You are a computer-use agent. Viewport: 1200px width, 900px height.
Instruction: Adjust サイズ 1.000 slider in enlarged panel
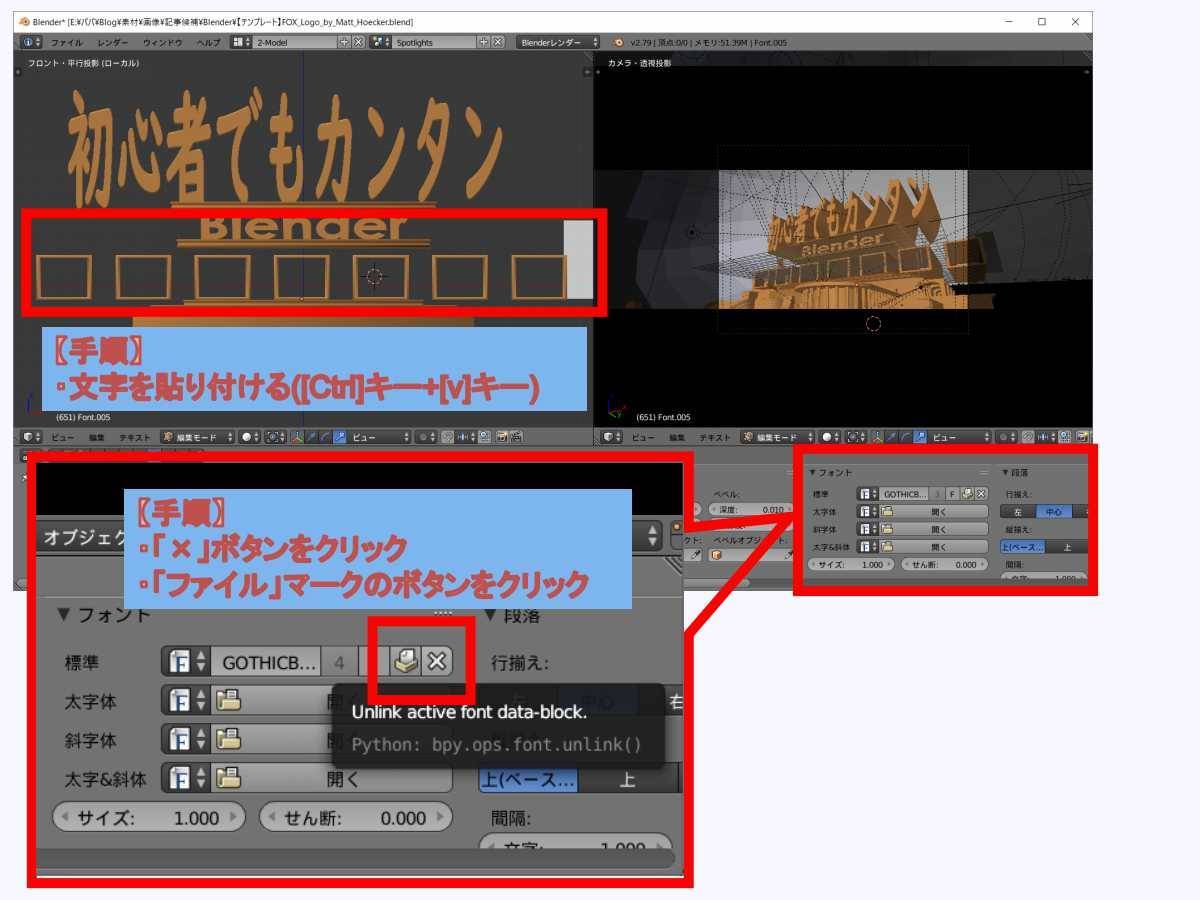tap(148, 818)
